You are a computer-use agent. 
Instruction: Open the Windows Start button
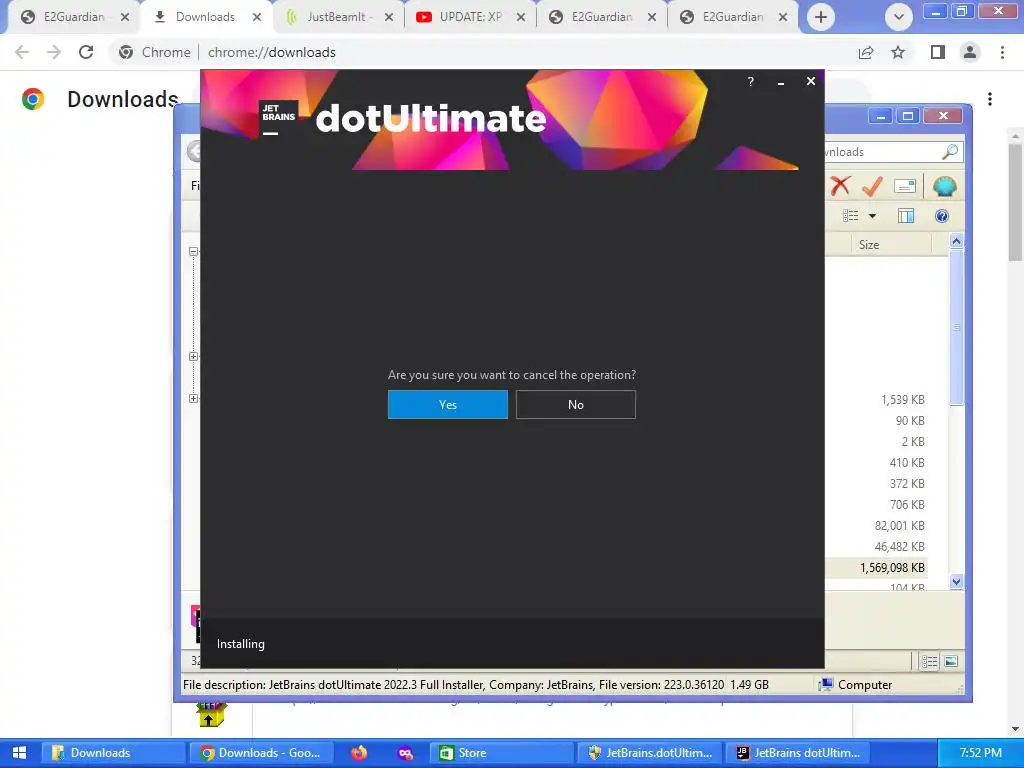pos(19,753)
